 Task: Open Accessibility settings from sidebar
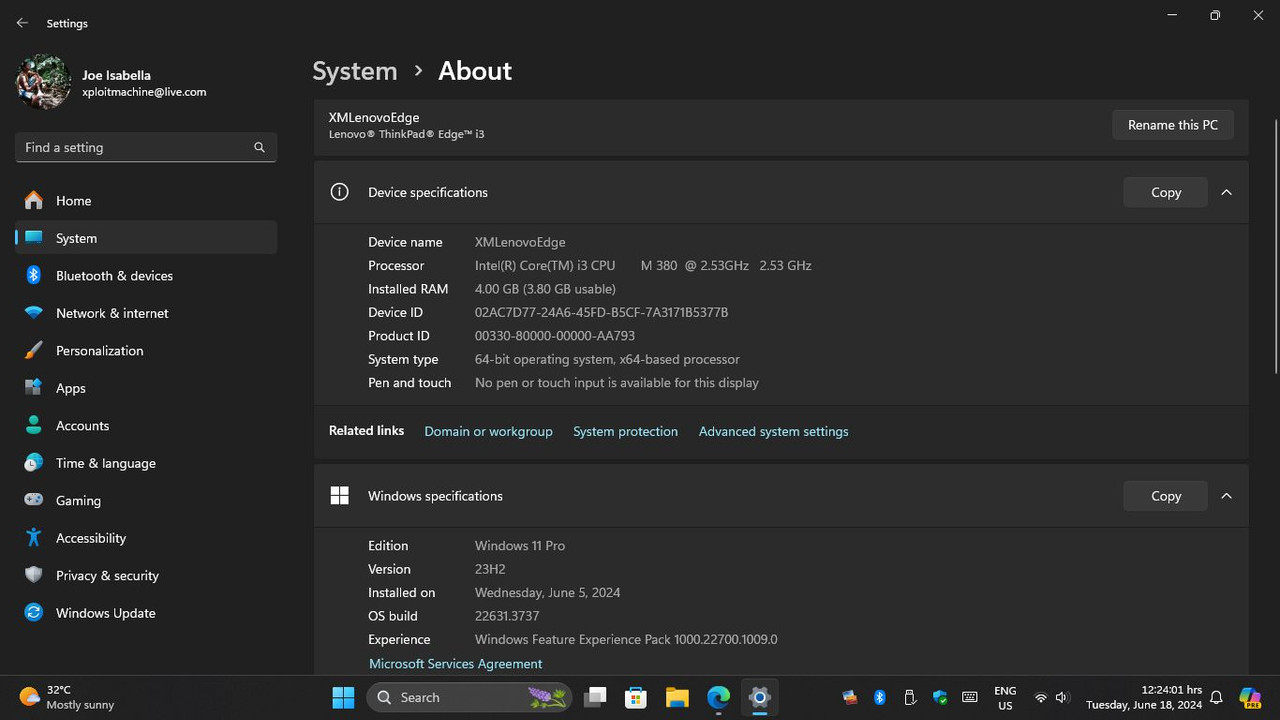point(91,537)
